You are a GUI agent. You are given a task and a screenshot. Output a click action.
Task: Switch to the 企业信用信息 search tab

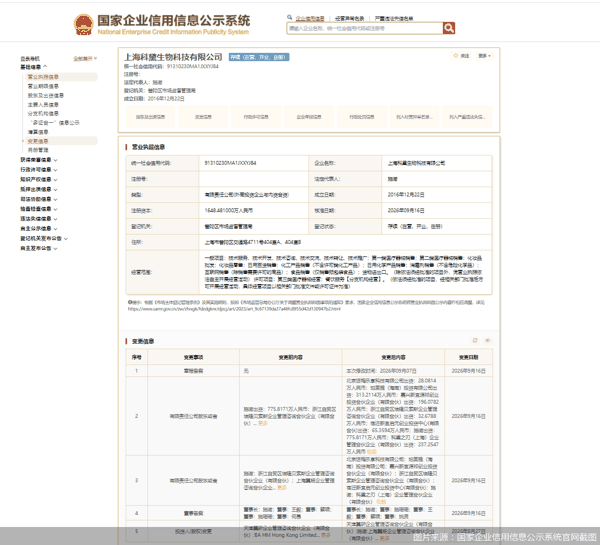[x=310, y=18]
